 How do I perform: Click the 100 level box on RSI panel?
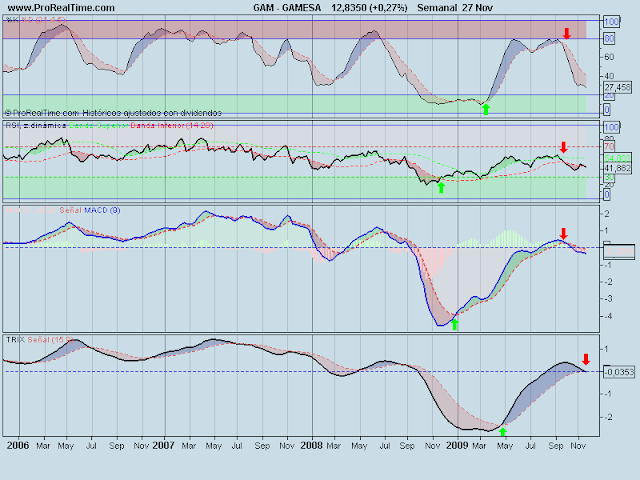611,127
